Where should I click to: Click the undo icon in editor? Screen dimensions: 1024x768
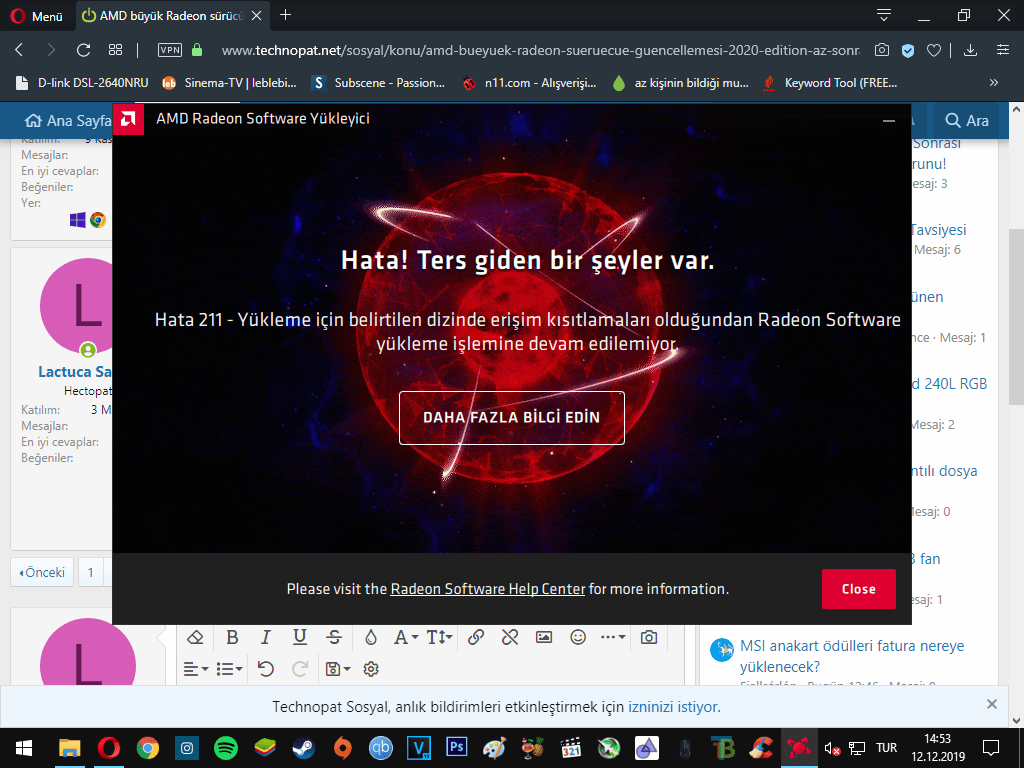tap(266, 669)
